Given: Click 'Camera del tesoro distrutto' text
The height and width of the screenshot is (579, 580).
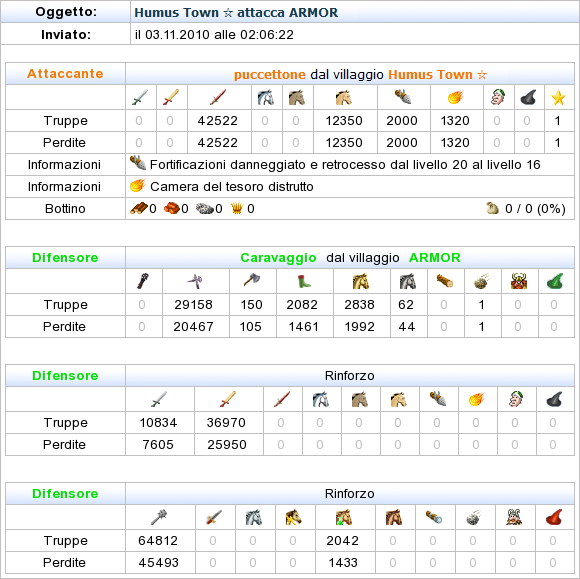Looking at the screenshot, I should click(x=232, y=186).
